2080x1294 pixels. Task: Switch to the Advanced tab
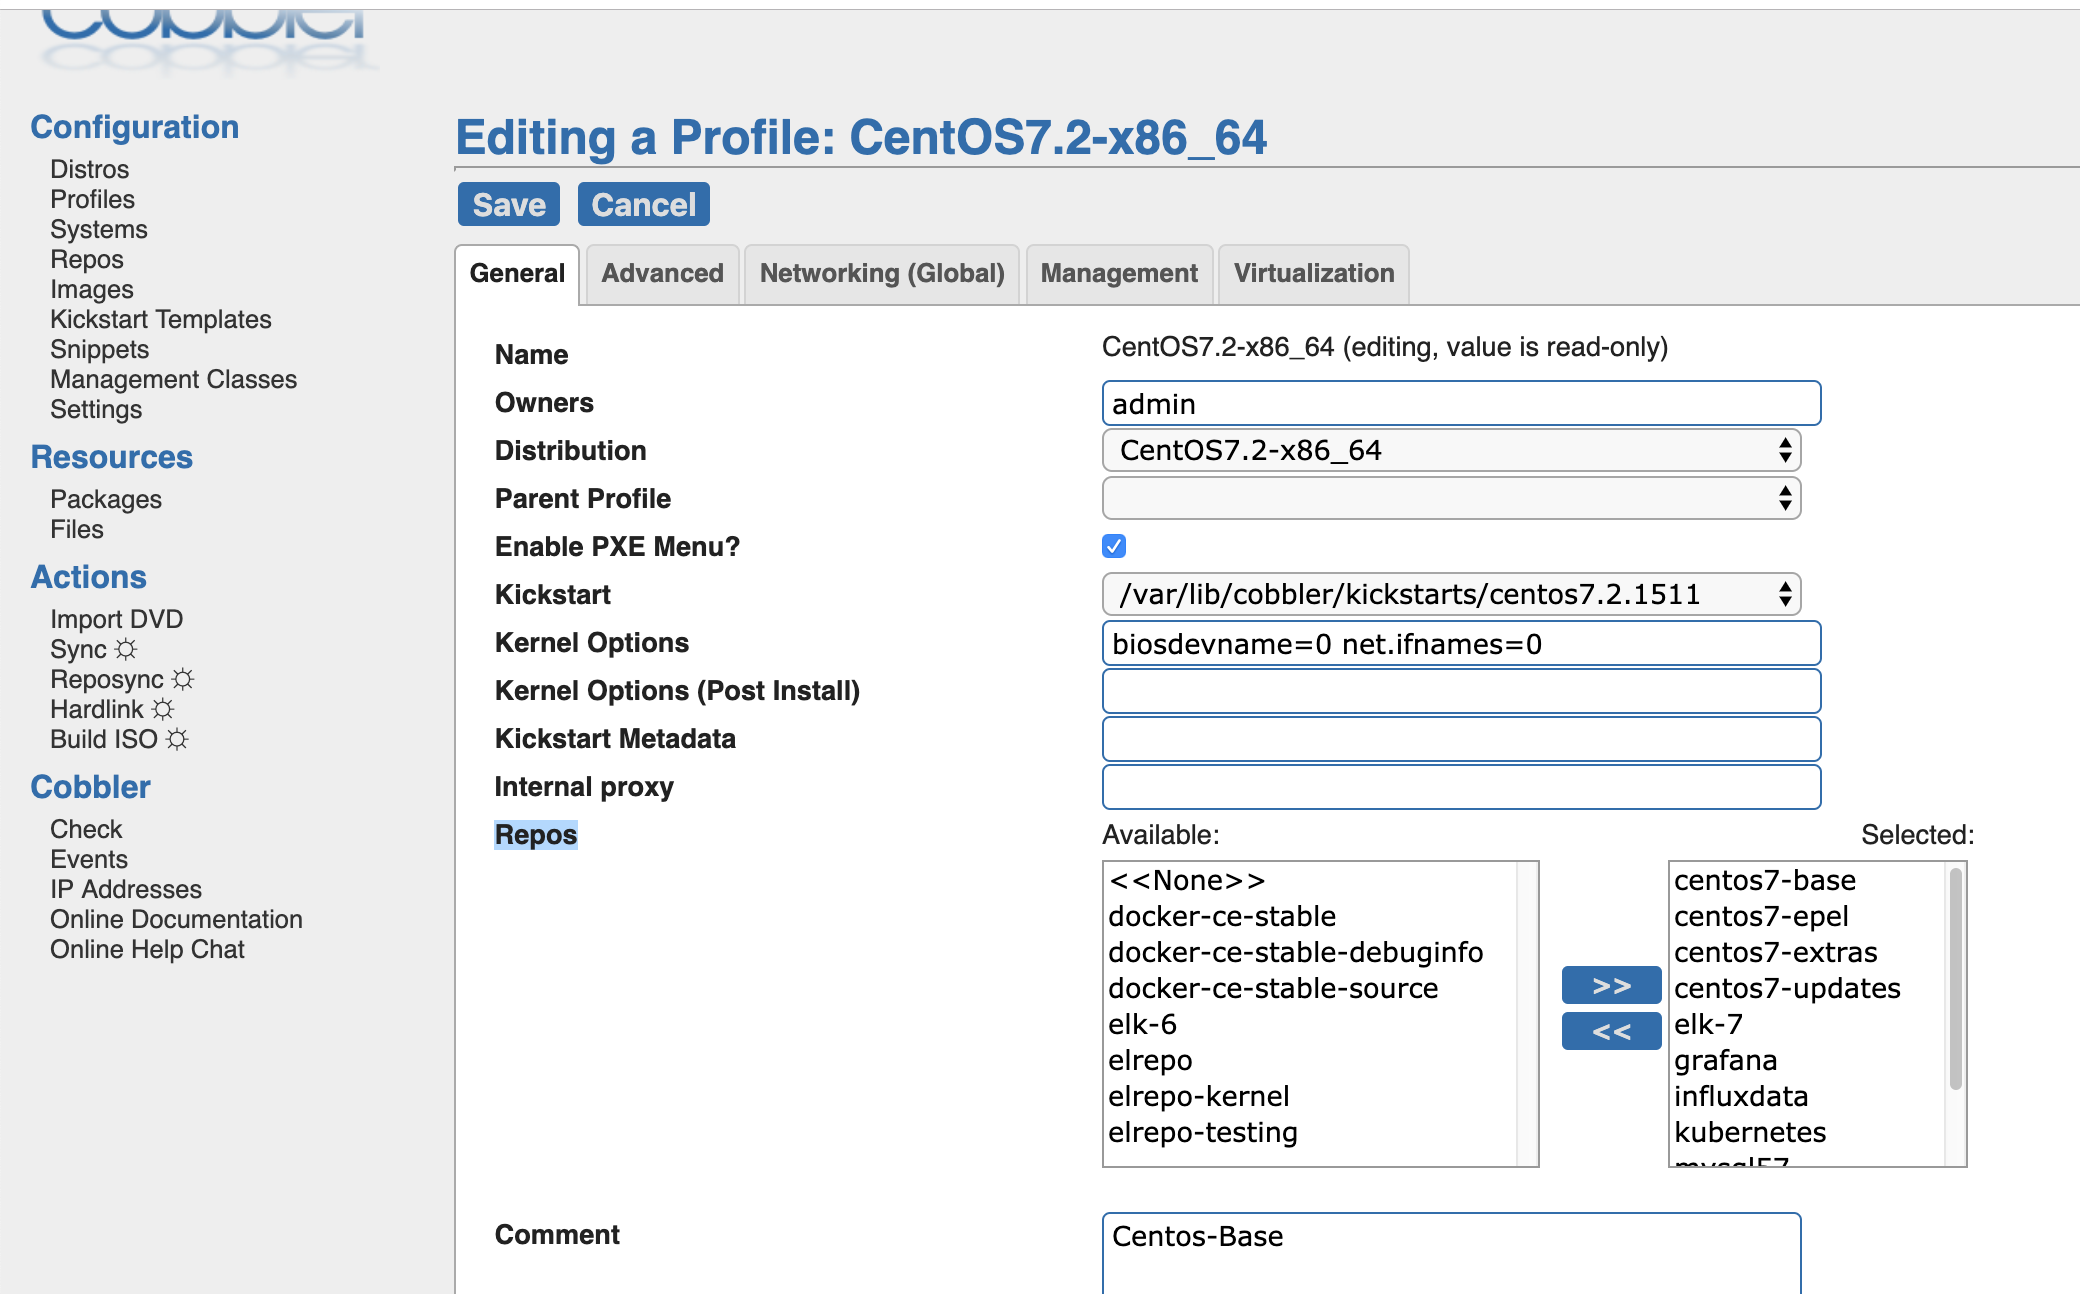point(662,274)
